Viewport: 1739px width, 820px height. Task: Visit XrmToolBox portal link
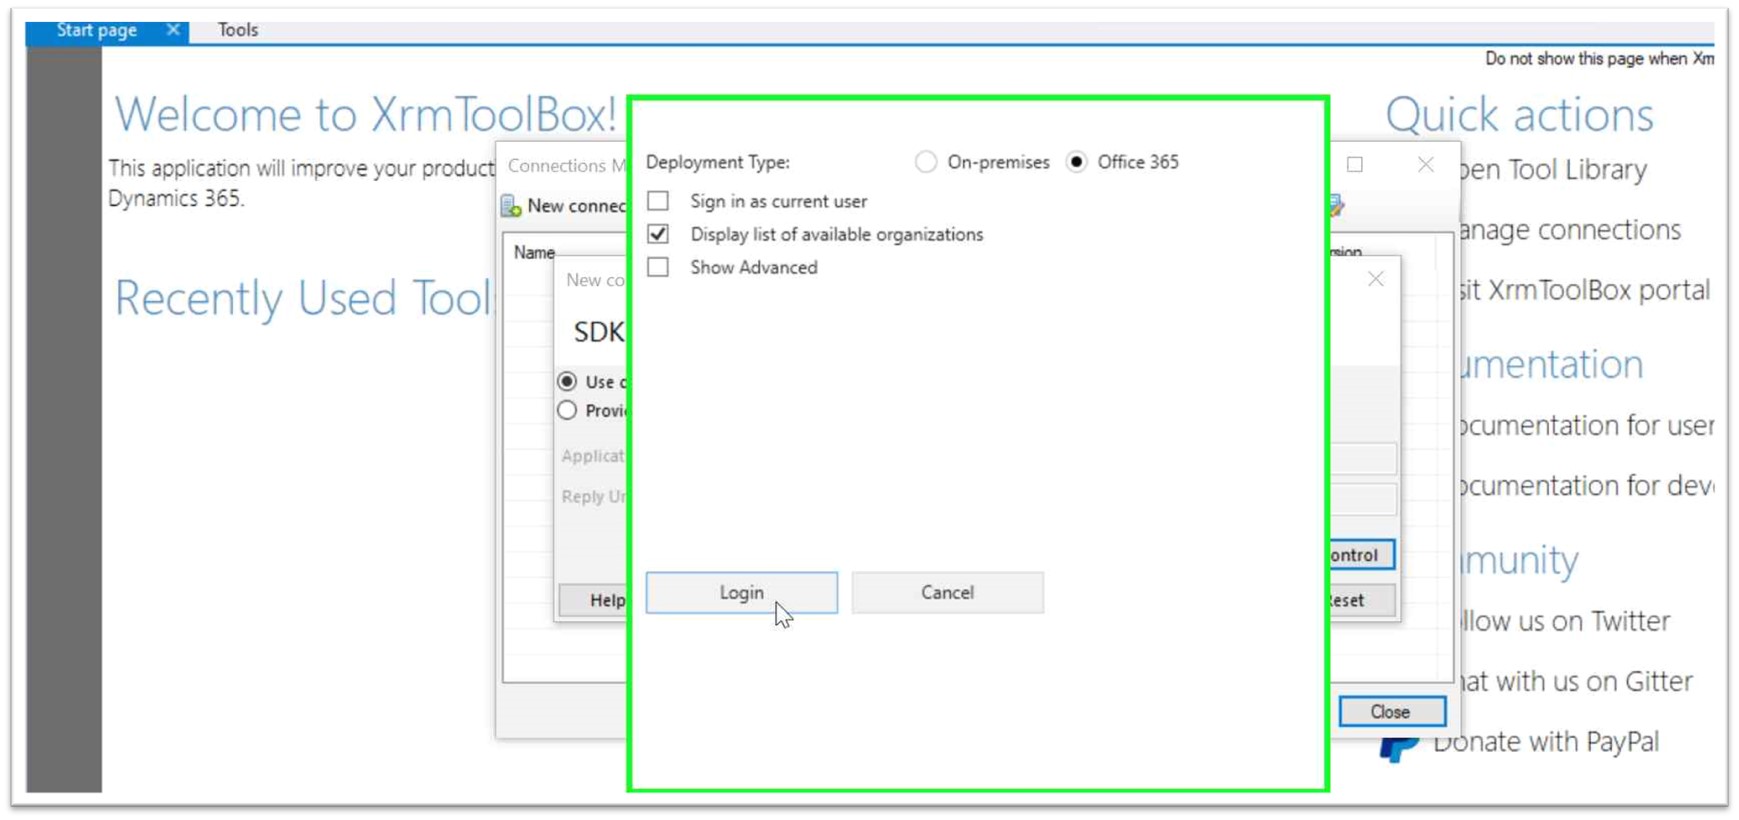[x=1584, y=290]
